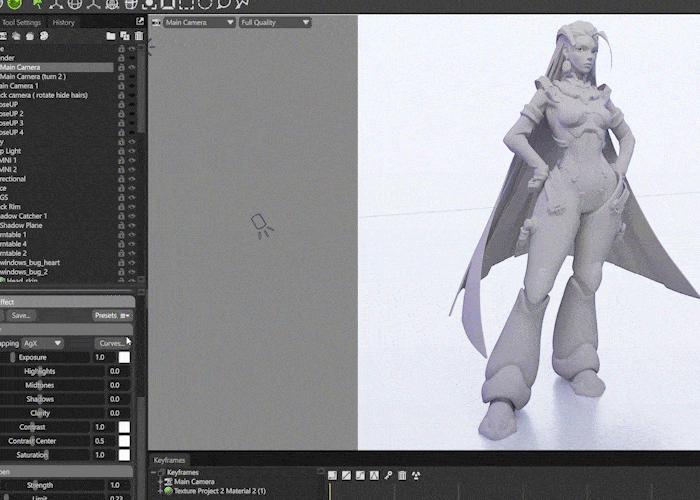Select the Shadow Plane row
Viewport: 700px width, 500px height.
coord(56,225)
